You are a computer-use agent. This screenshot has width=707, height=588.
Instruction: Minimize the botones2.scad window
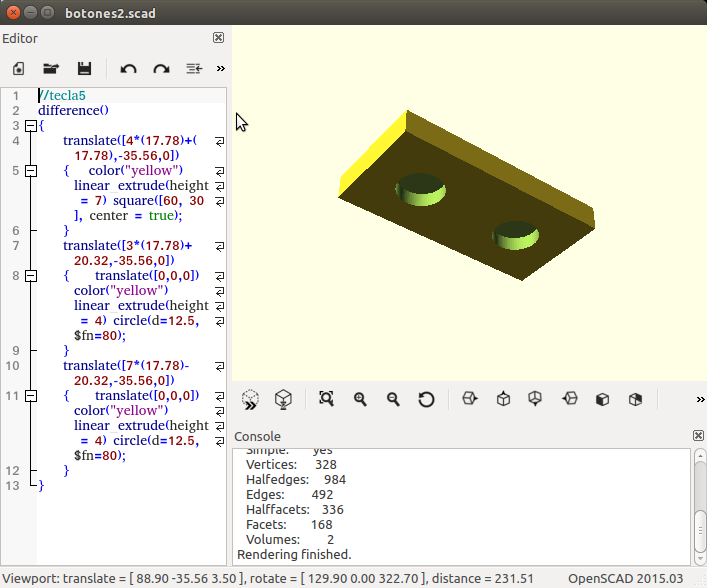tap(30, 13)
